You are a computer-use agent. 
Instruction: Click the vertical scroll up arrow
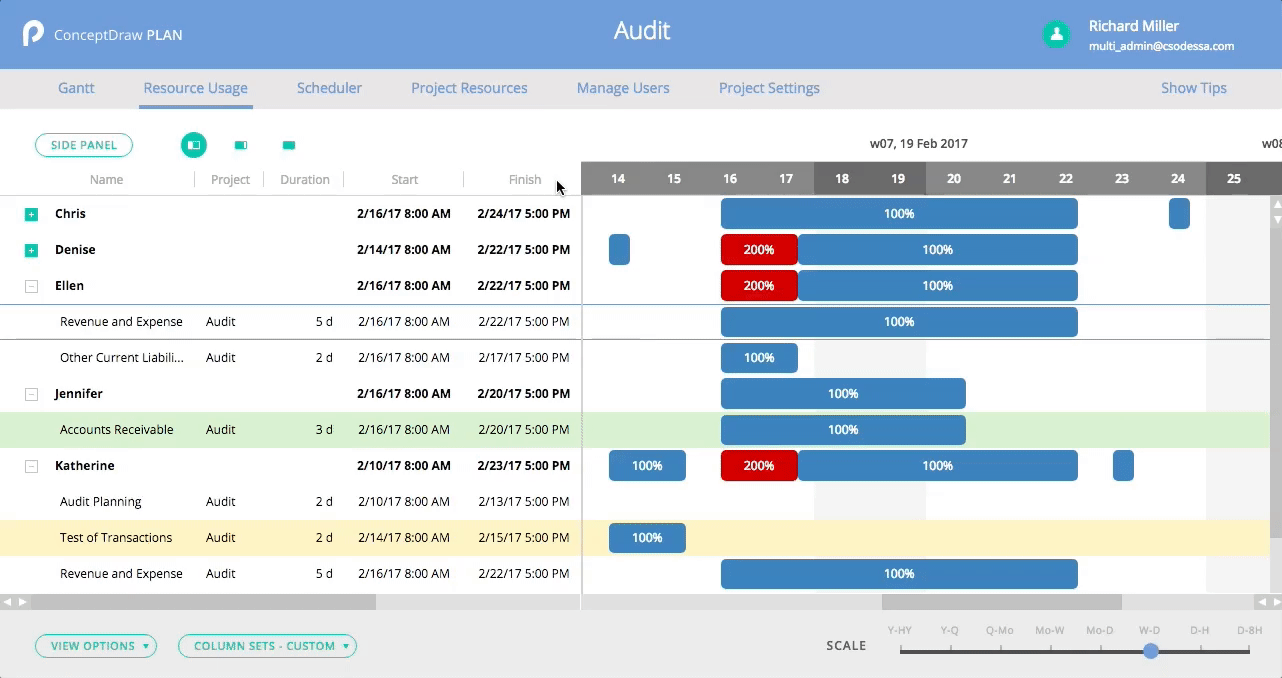(1276, 203)
